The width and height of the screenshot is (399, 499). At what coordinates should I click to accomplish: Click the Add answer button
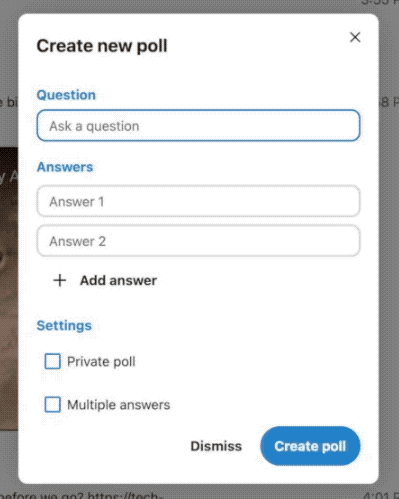[105, 280]
